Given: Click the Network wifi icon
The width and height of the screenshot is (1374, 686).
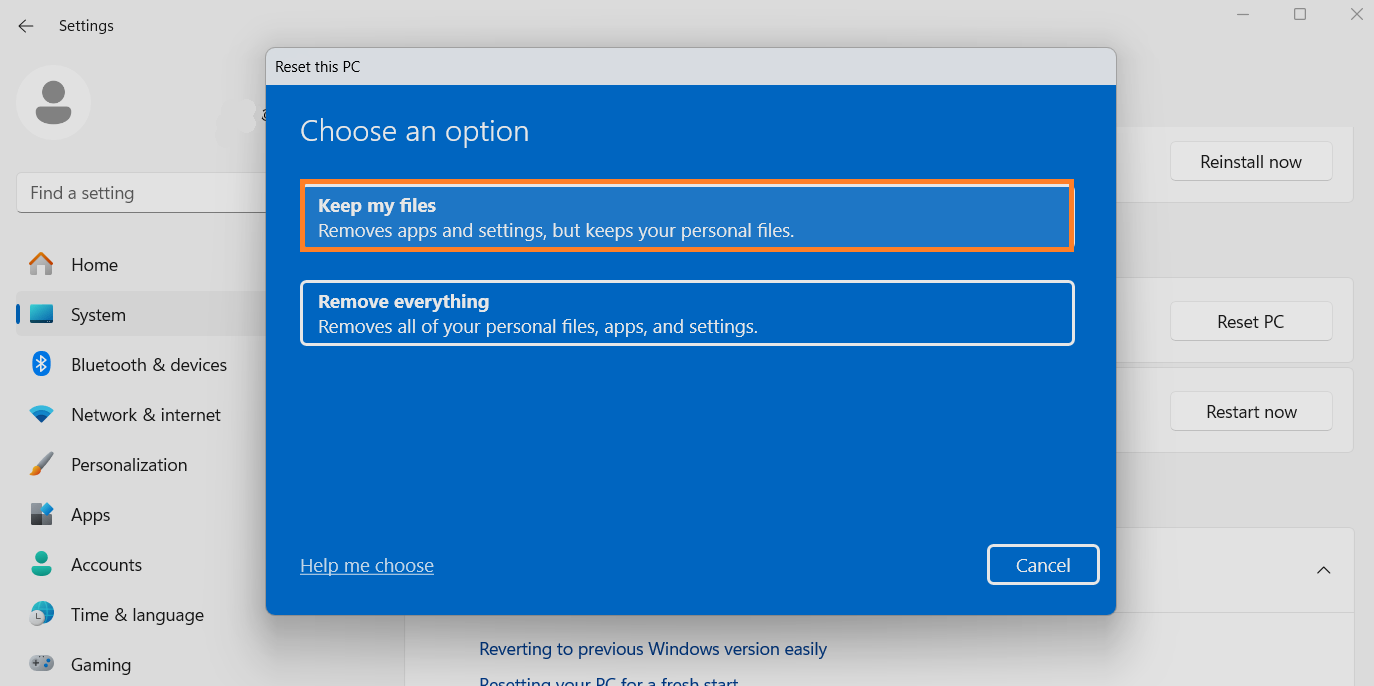Looking at the screenshot, I should coord(41,414).
